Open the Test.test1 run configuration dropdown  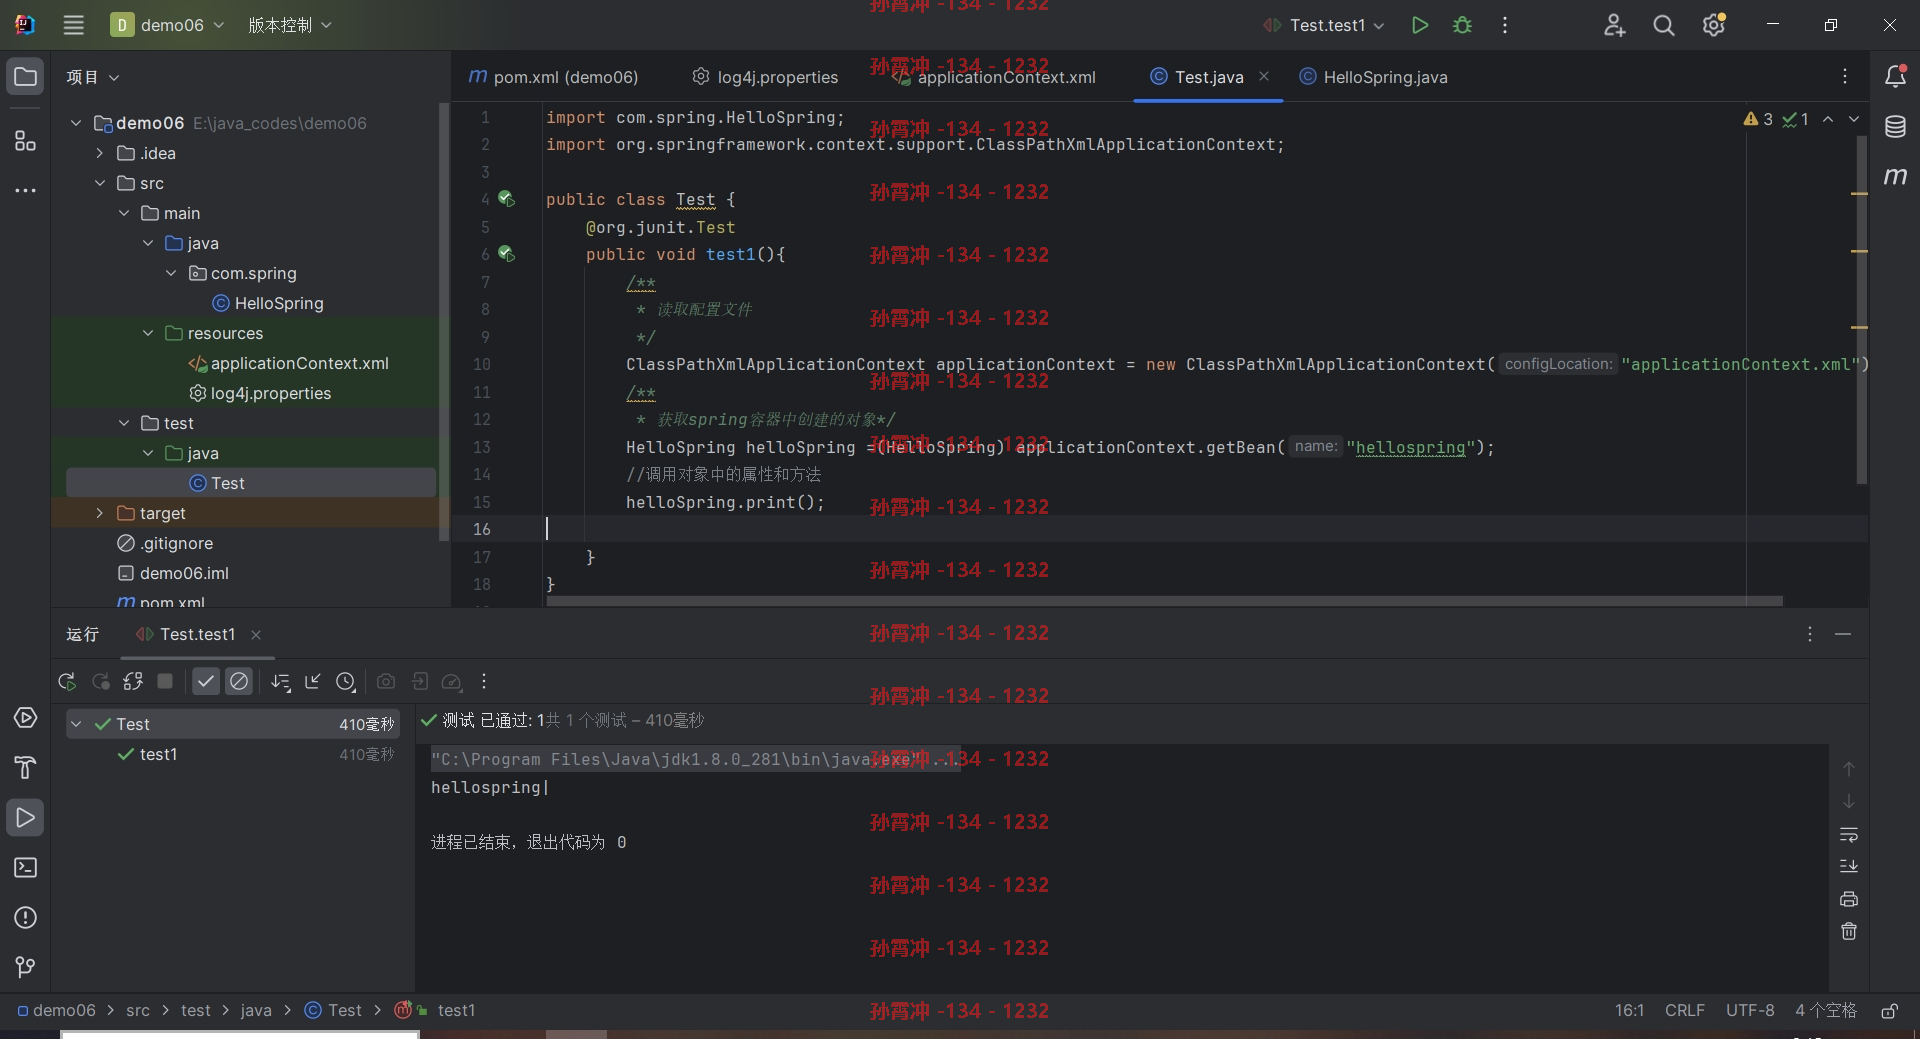pyautogui.click(x=1323, y=25)
